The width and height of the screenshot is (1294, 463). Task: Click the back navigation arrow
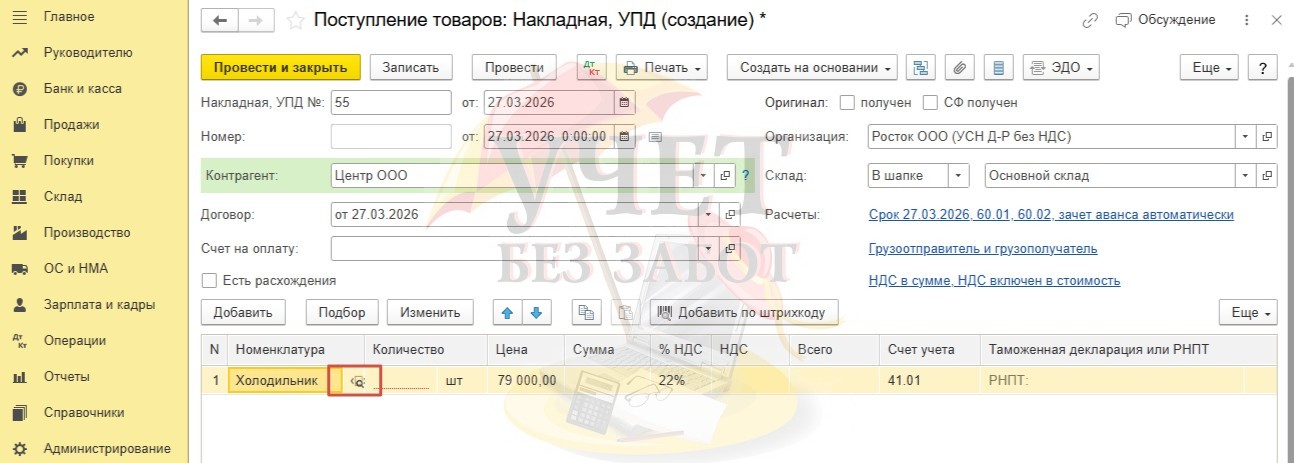(x=220, y=20)
